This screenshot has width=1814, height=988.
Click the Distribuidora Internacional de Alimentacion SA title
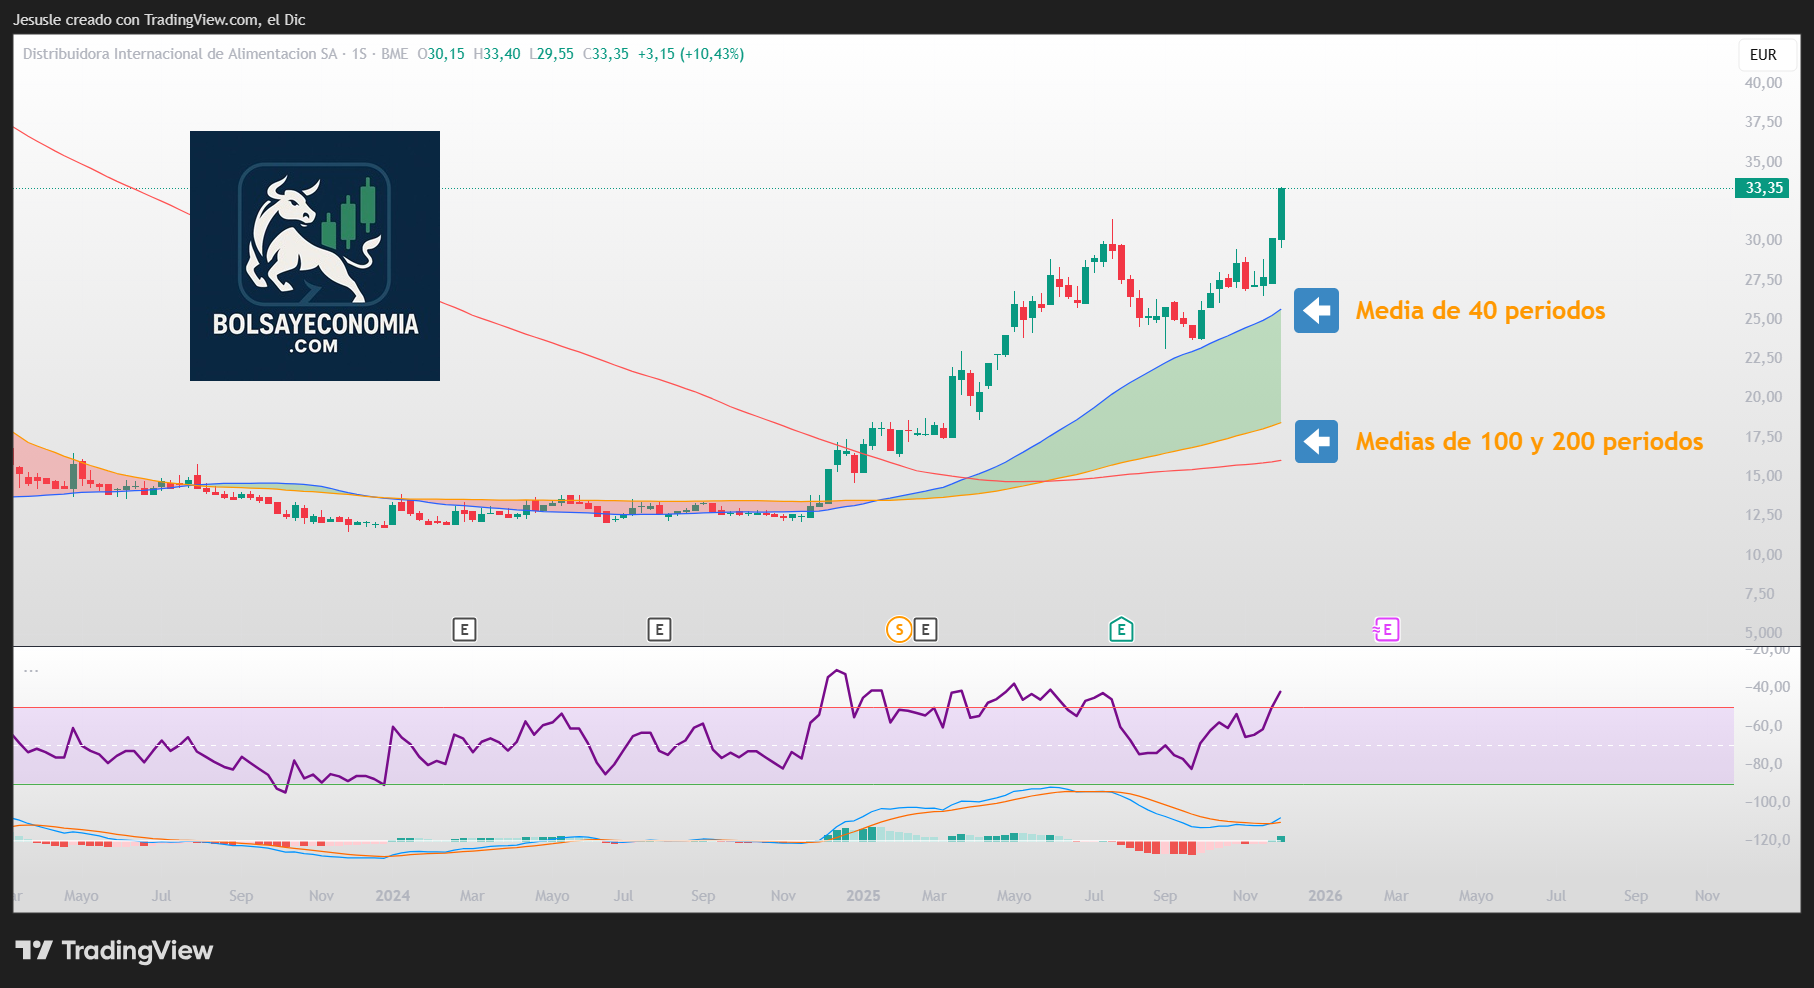(x=180, y=54)
